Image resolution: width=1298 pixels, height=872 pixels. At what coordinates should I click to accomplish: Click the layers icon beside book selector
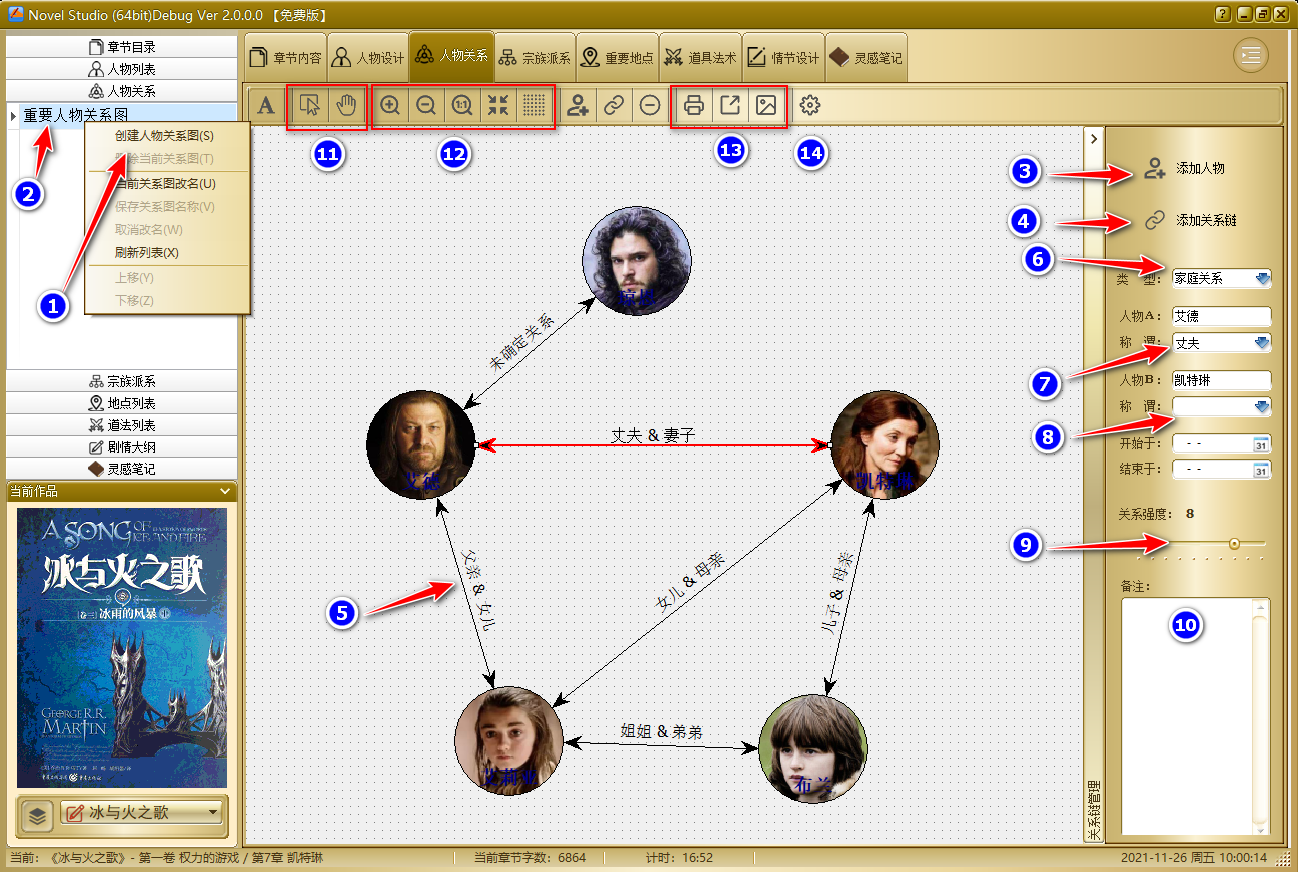pos(37,816)
